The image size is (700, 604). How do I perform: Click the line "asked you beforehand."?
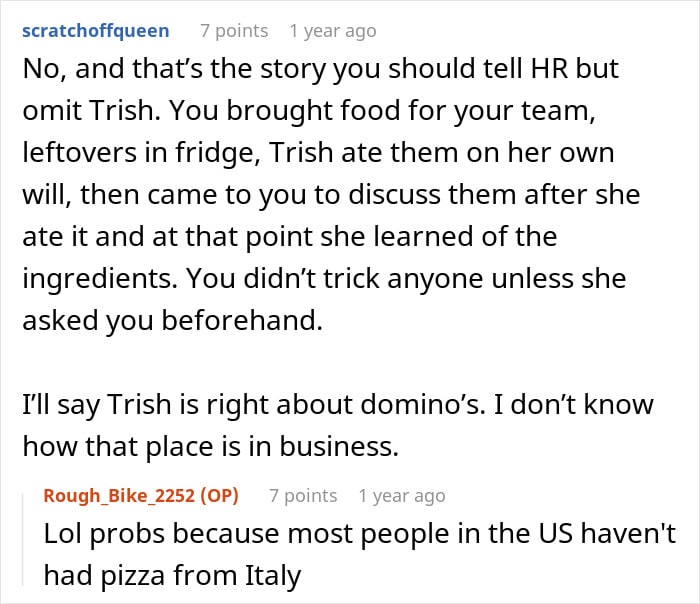[x=172, y=321]
